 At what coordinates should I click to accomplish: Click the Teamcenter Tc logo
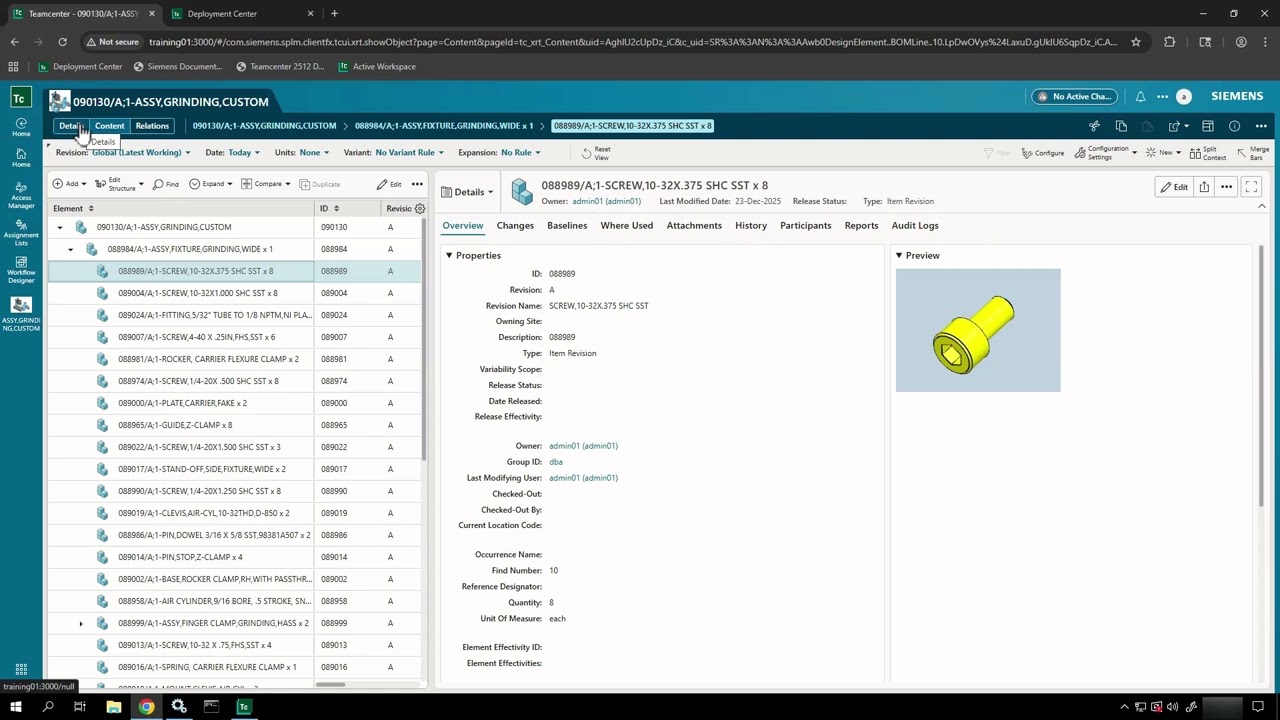pyautogui.click(x=19, y=98)
